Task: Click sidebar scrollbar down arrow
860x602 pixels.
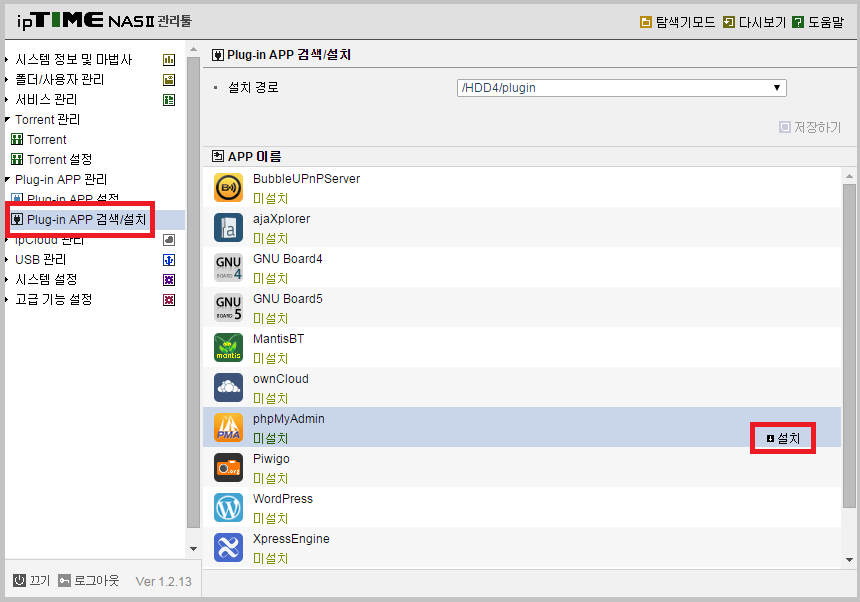Action: point(193,549)
